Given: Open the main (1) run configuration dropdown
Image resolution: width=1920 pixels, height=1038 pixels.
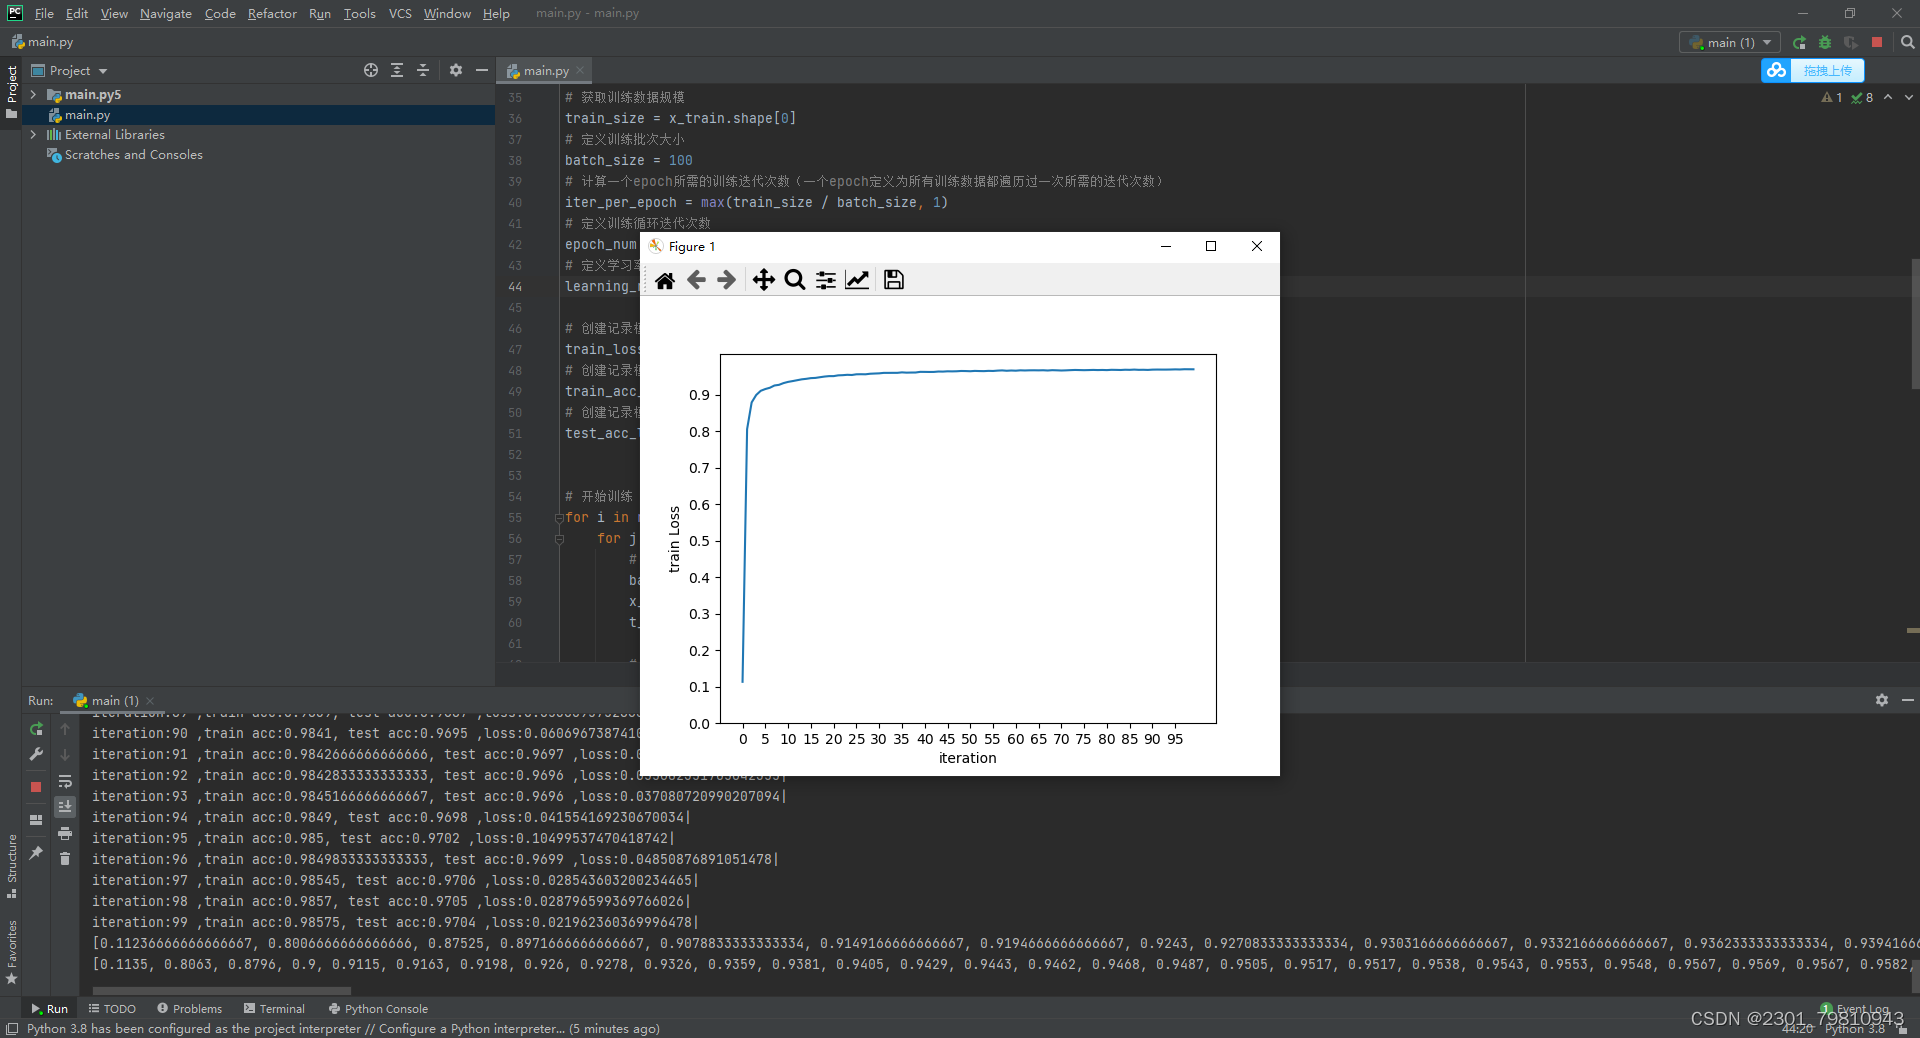Looking at the screenshot, I should (x=1730, y=42).
